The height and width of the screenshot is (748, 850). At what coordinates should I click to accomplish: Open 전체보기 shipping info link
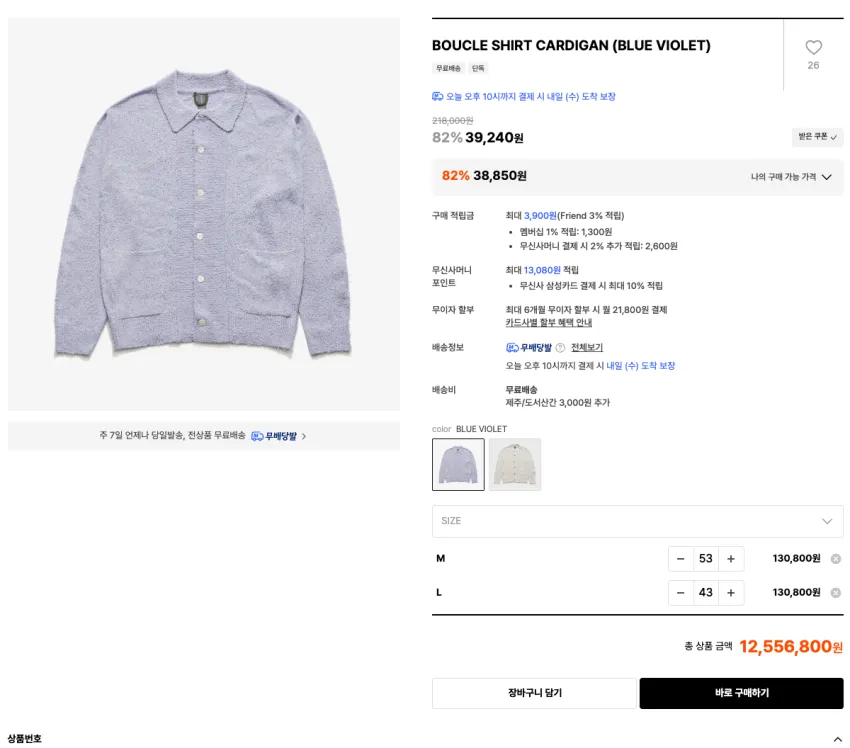coord(587,347)
